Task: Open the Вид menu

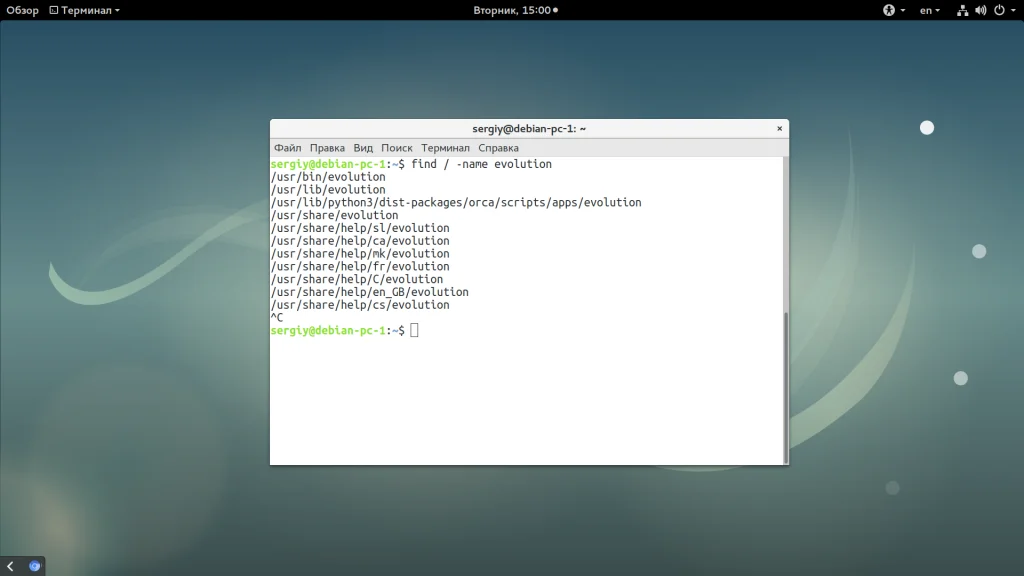Action: click(x=363, y=148)
